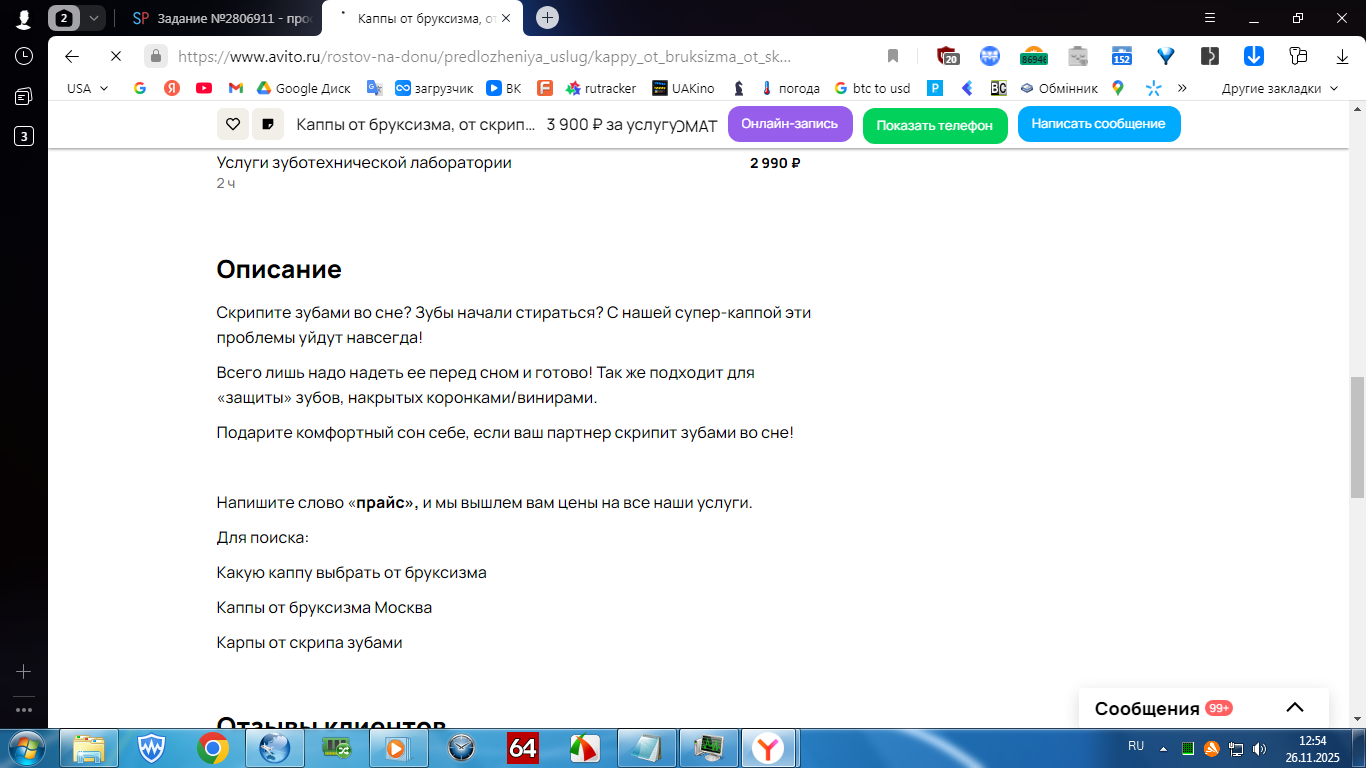Open history clock icon in sidebar

[x=24, y=56]
